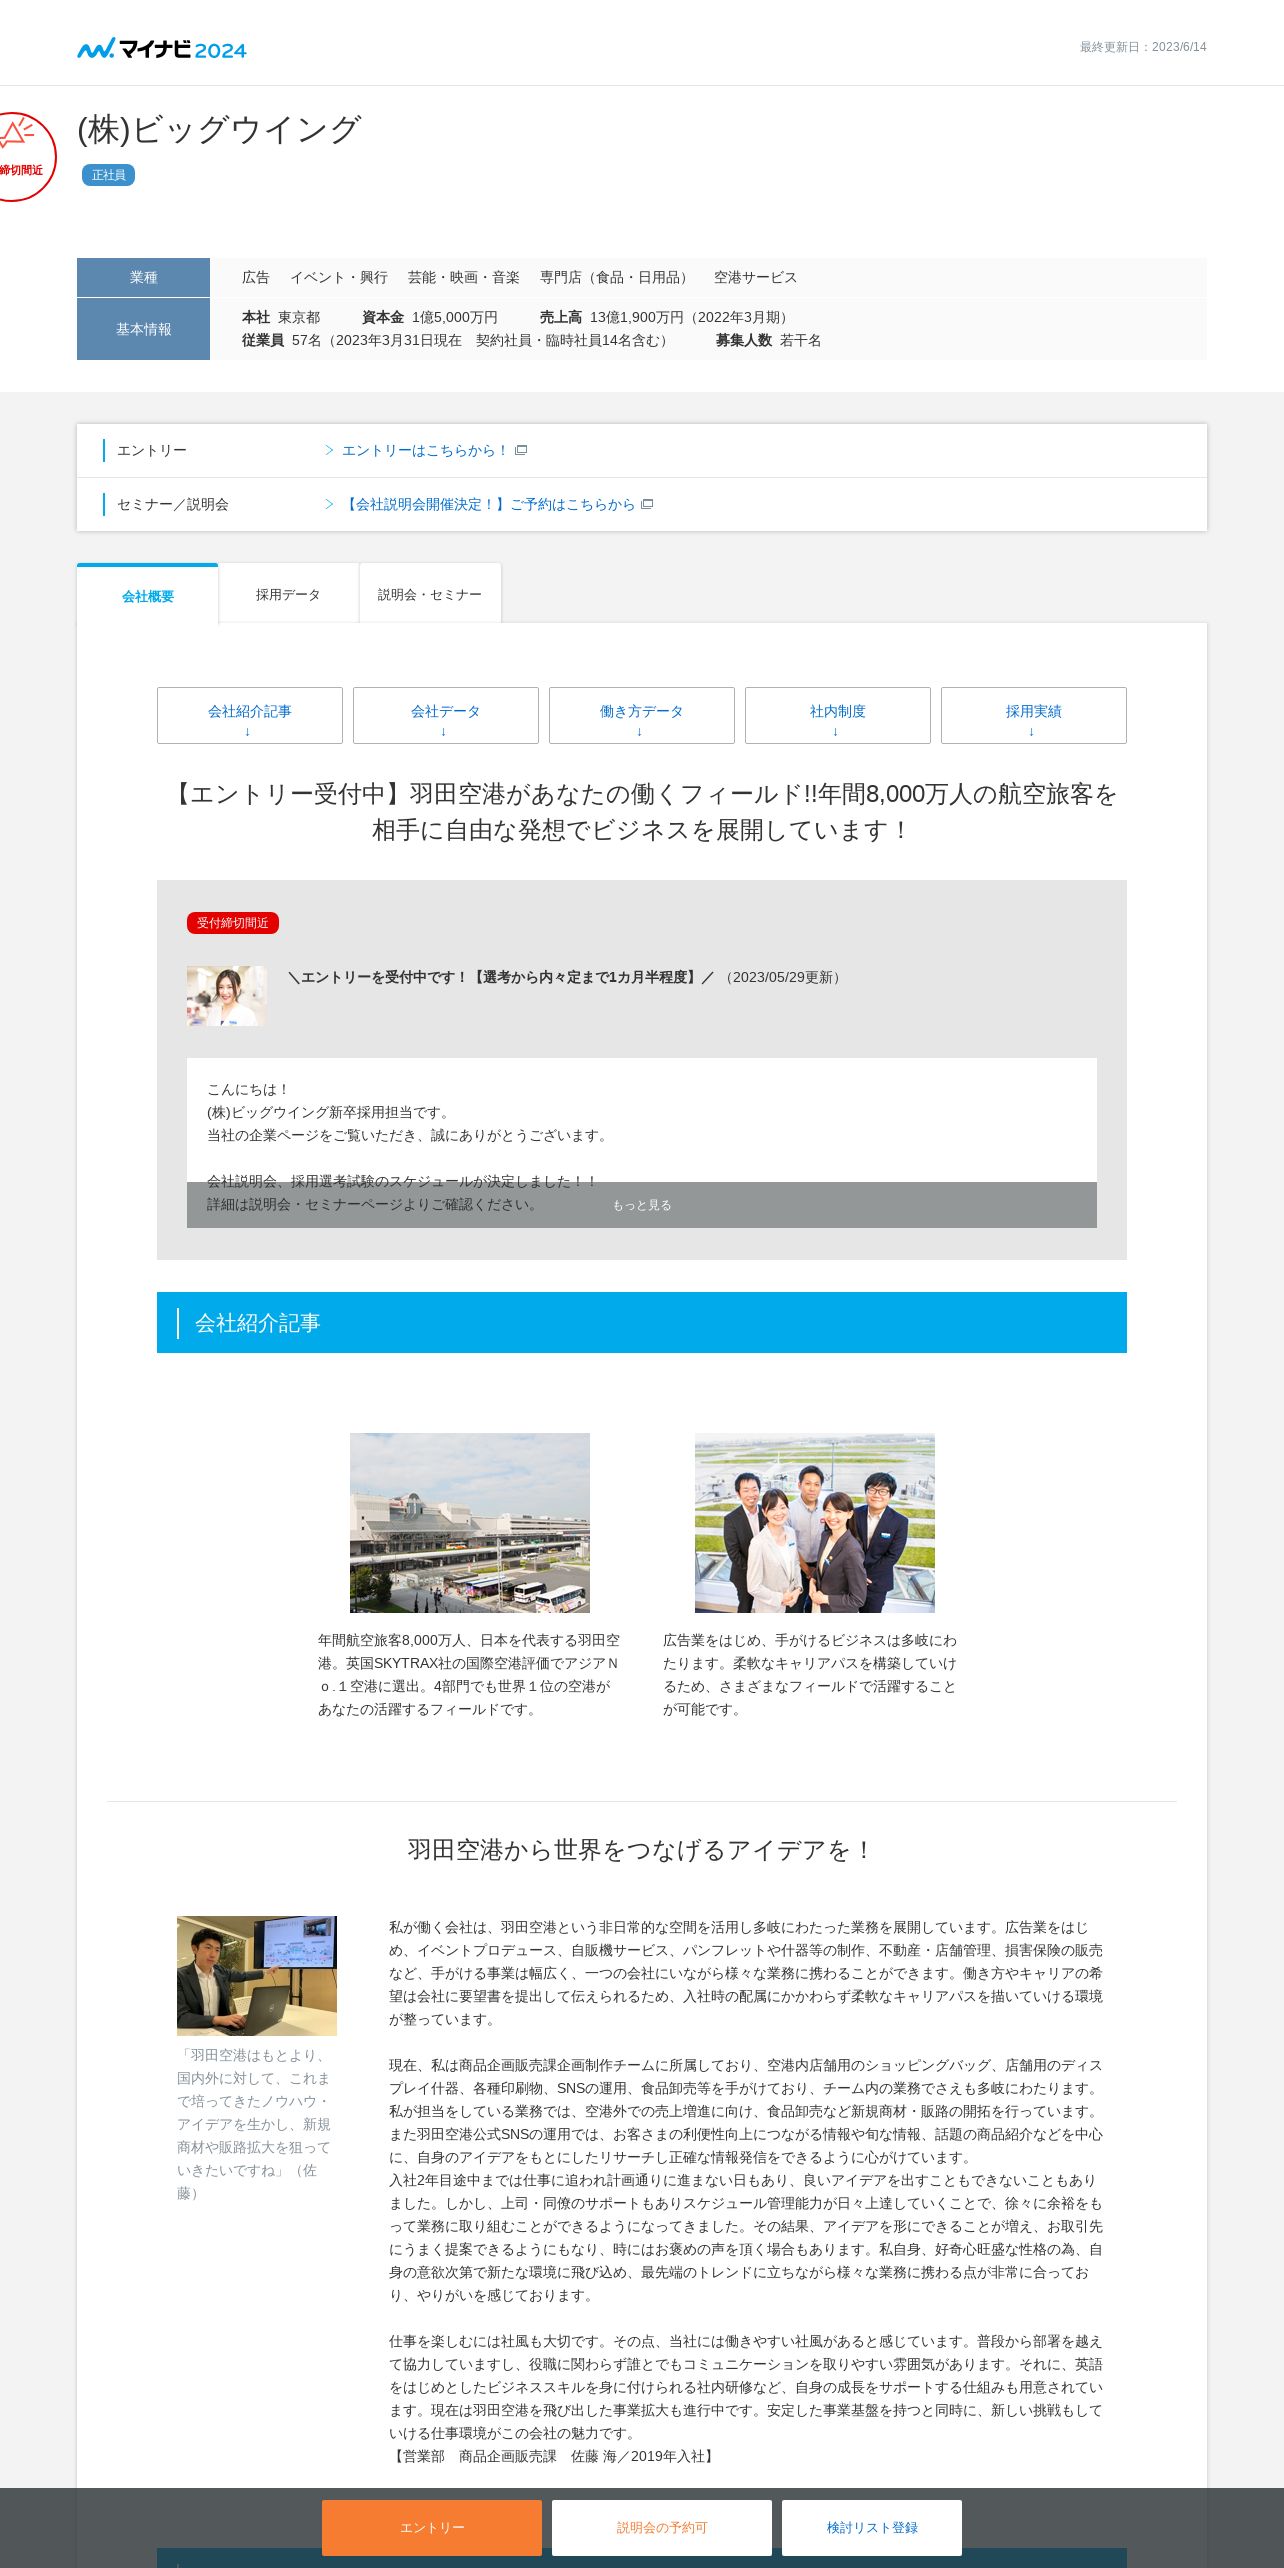Click the Haneda airport terminal photo
1284x2568 pixels.
tap(470, 1523)
